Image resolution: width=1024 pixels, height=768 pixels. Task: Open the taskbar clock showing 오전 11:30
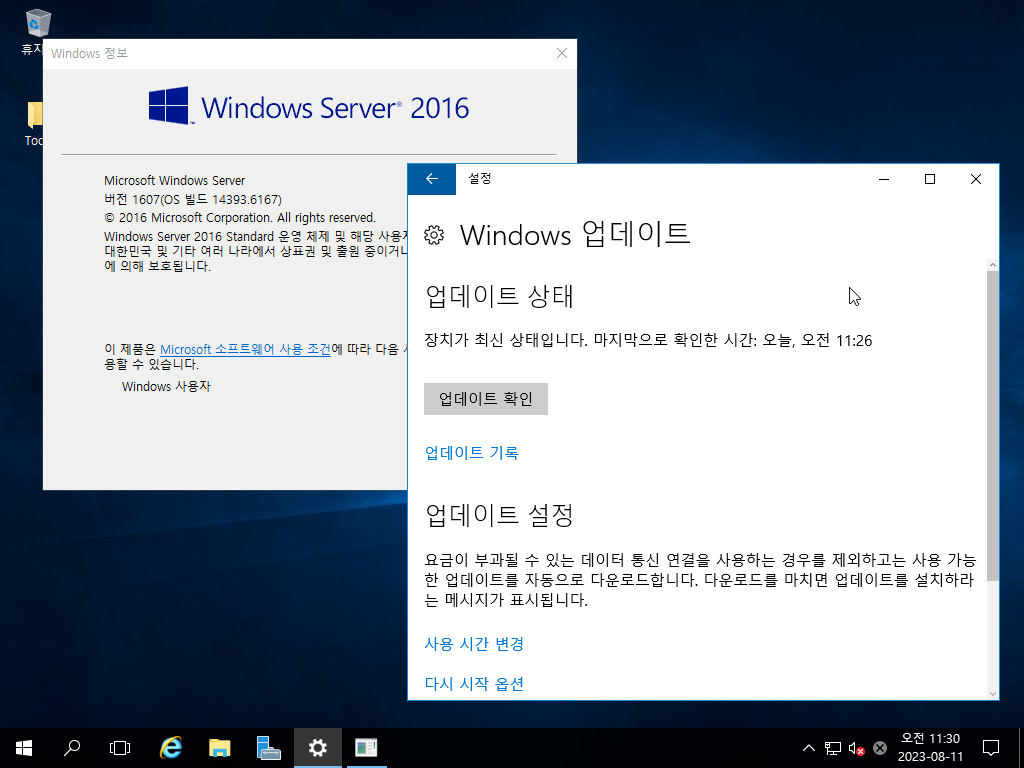[930, 748]
